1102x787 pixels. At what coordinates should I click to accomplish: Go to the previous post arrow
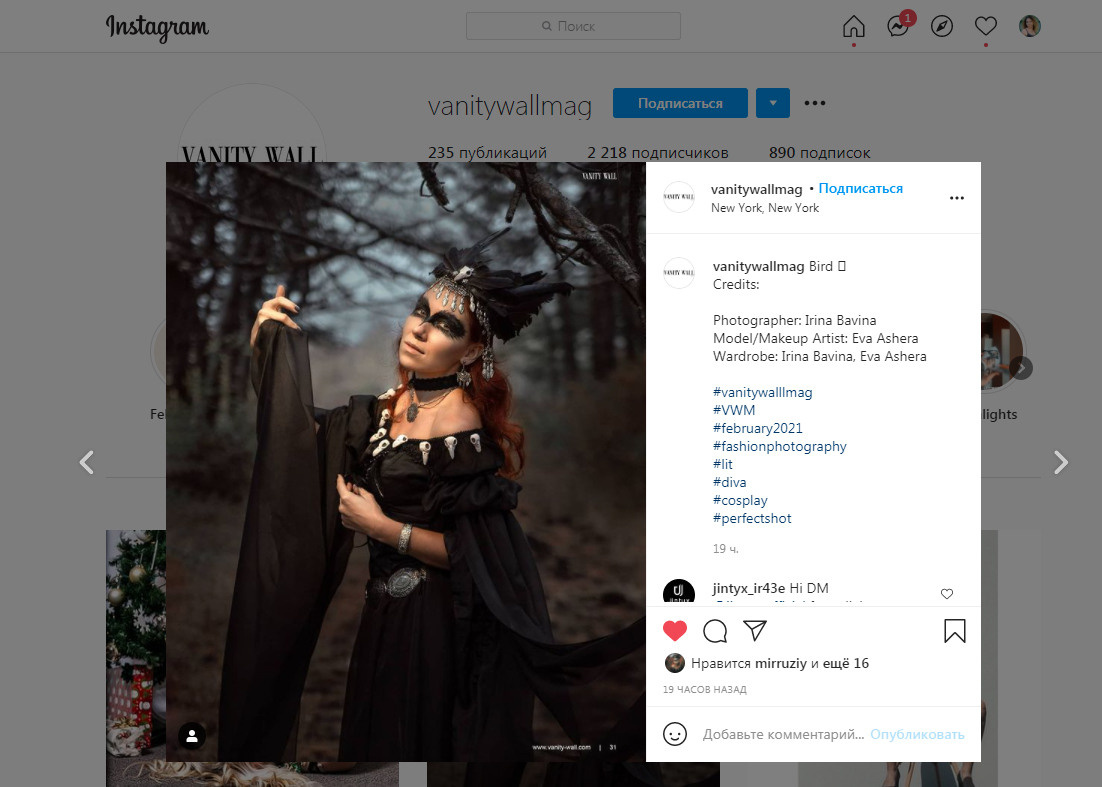(x=87, y=462)
